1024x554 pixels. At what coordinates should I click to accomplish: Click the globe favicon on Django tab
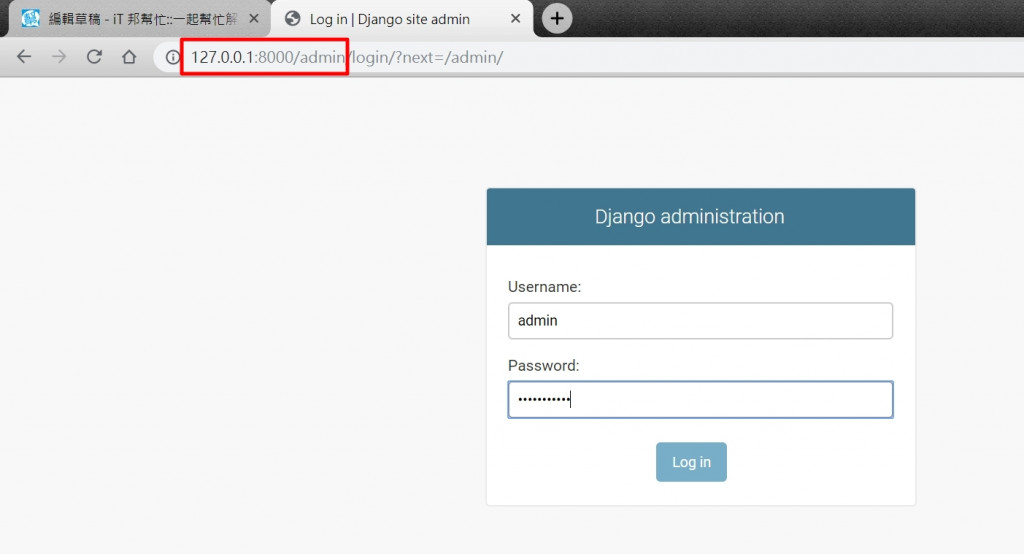(293, 19)
